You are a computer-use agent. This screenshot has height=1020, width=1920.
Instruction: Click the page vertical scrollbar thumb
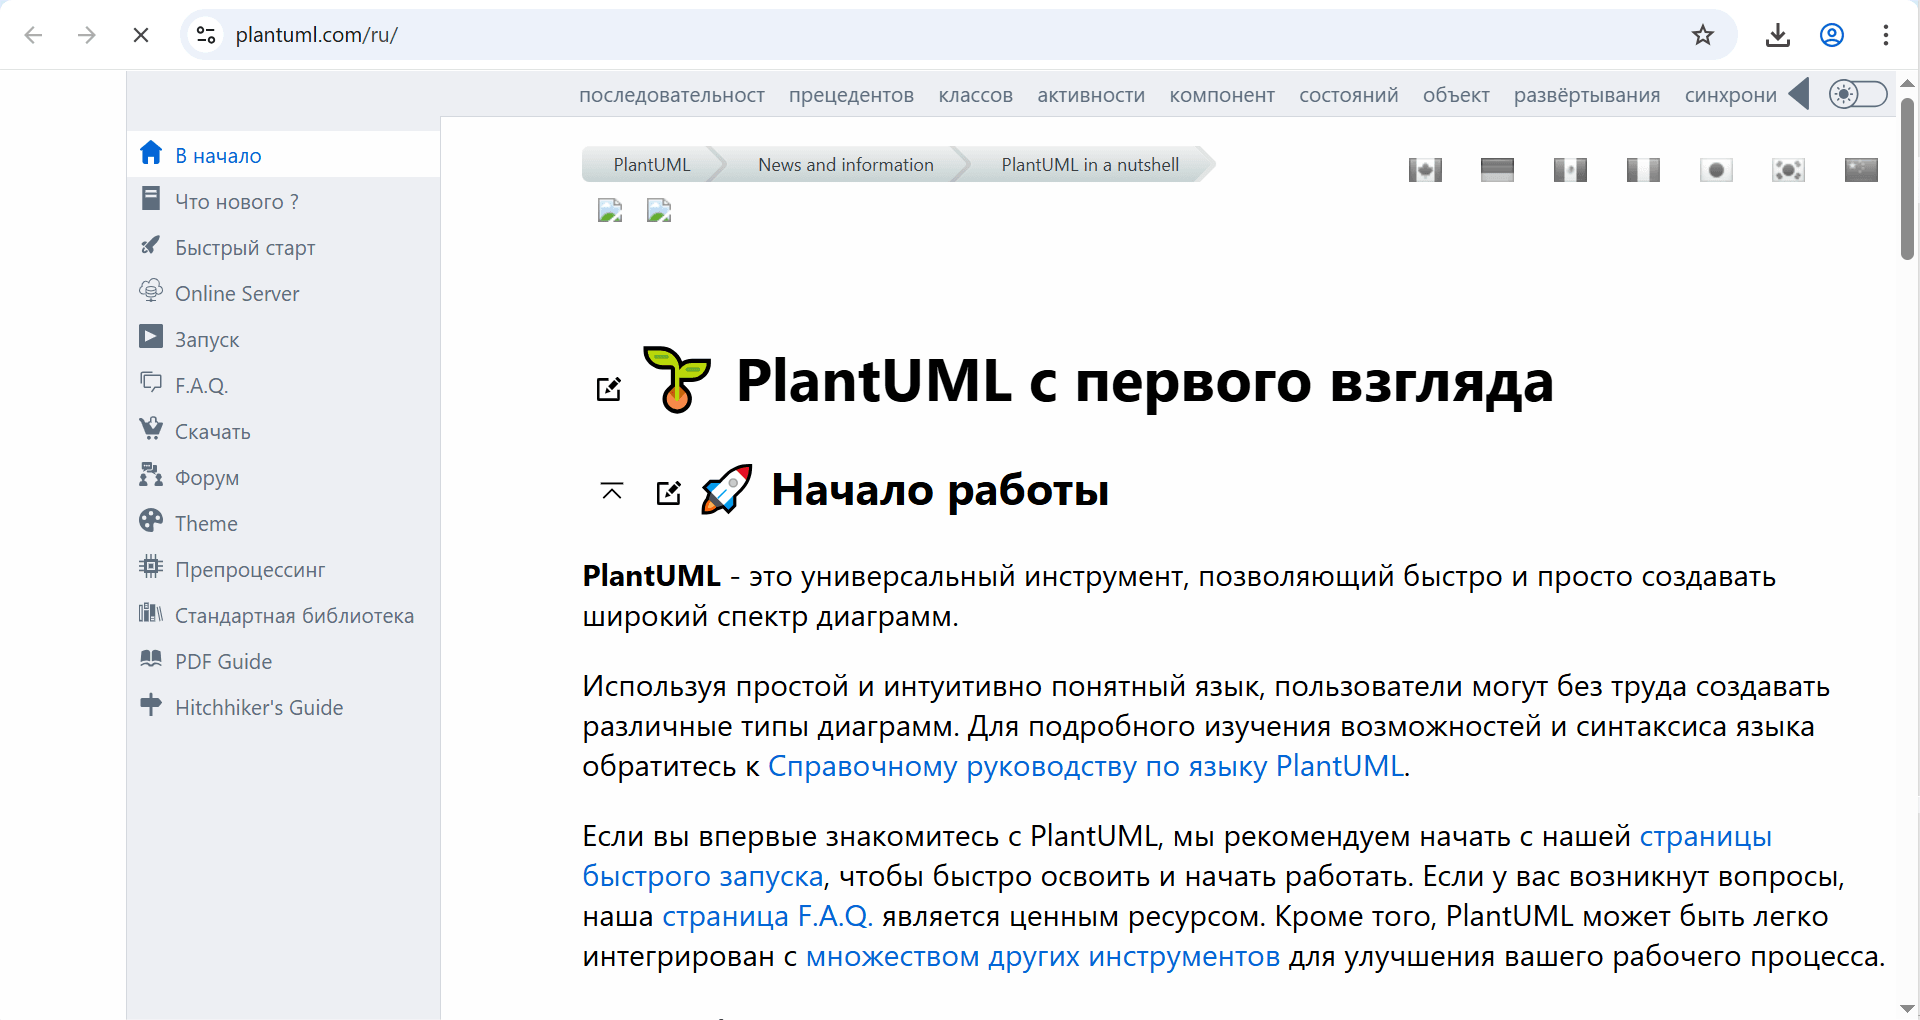(1907, 180)
